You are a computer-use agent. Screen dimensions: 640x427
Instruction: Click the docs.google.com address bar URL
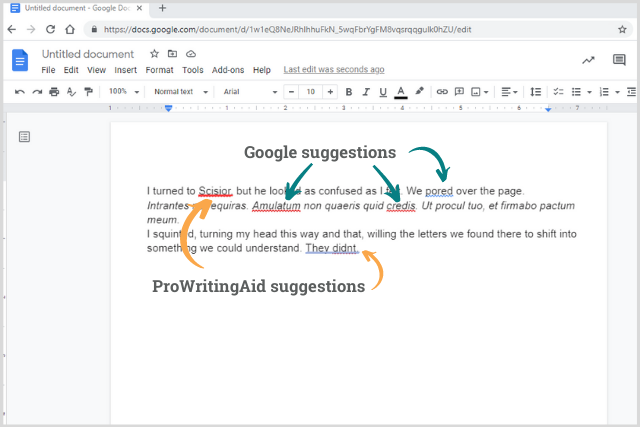click(x=287, y=29)
